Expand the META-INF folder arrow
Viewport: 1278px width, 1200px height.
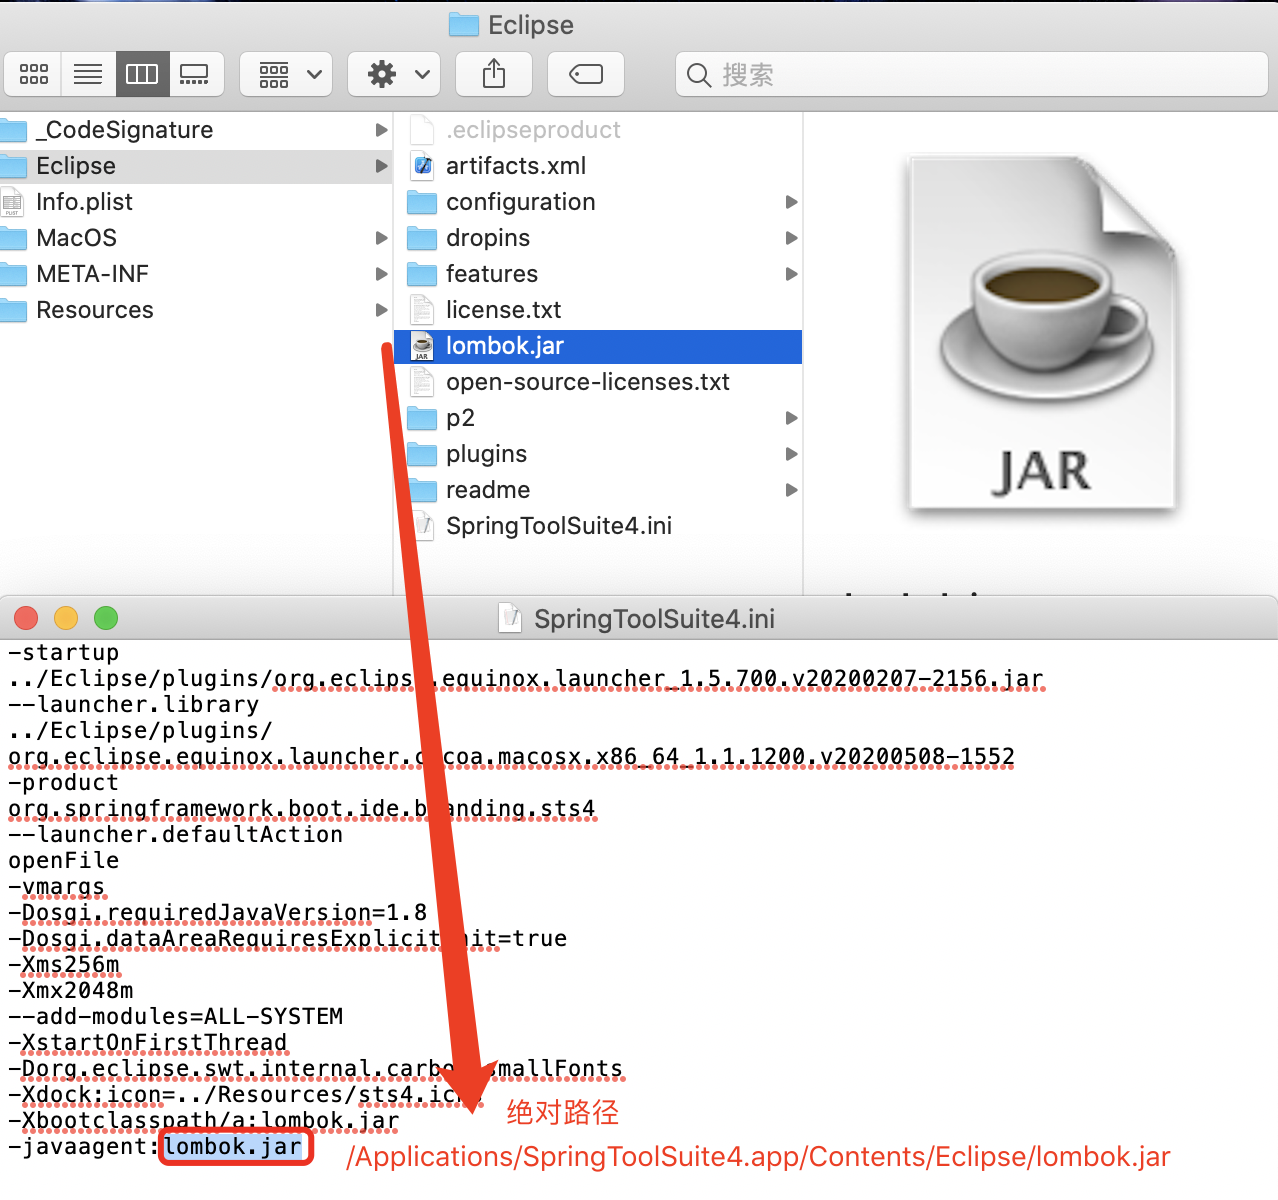(381, 274)
